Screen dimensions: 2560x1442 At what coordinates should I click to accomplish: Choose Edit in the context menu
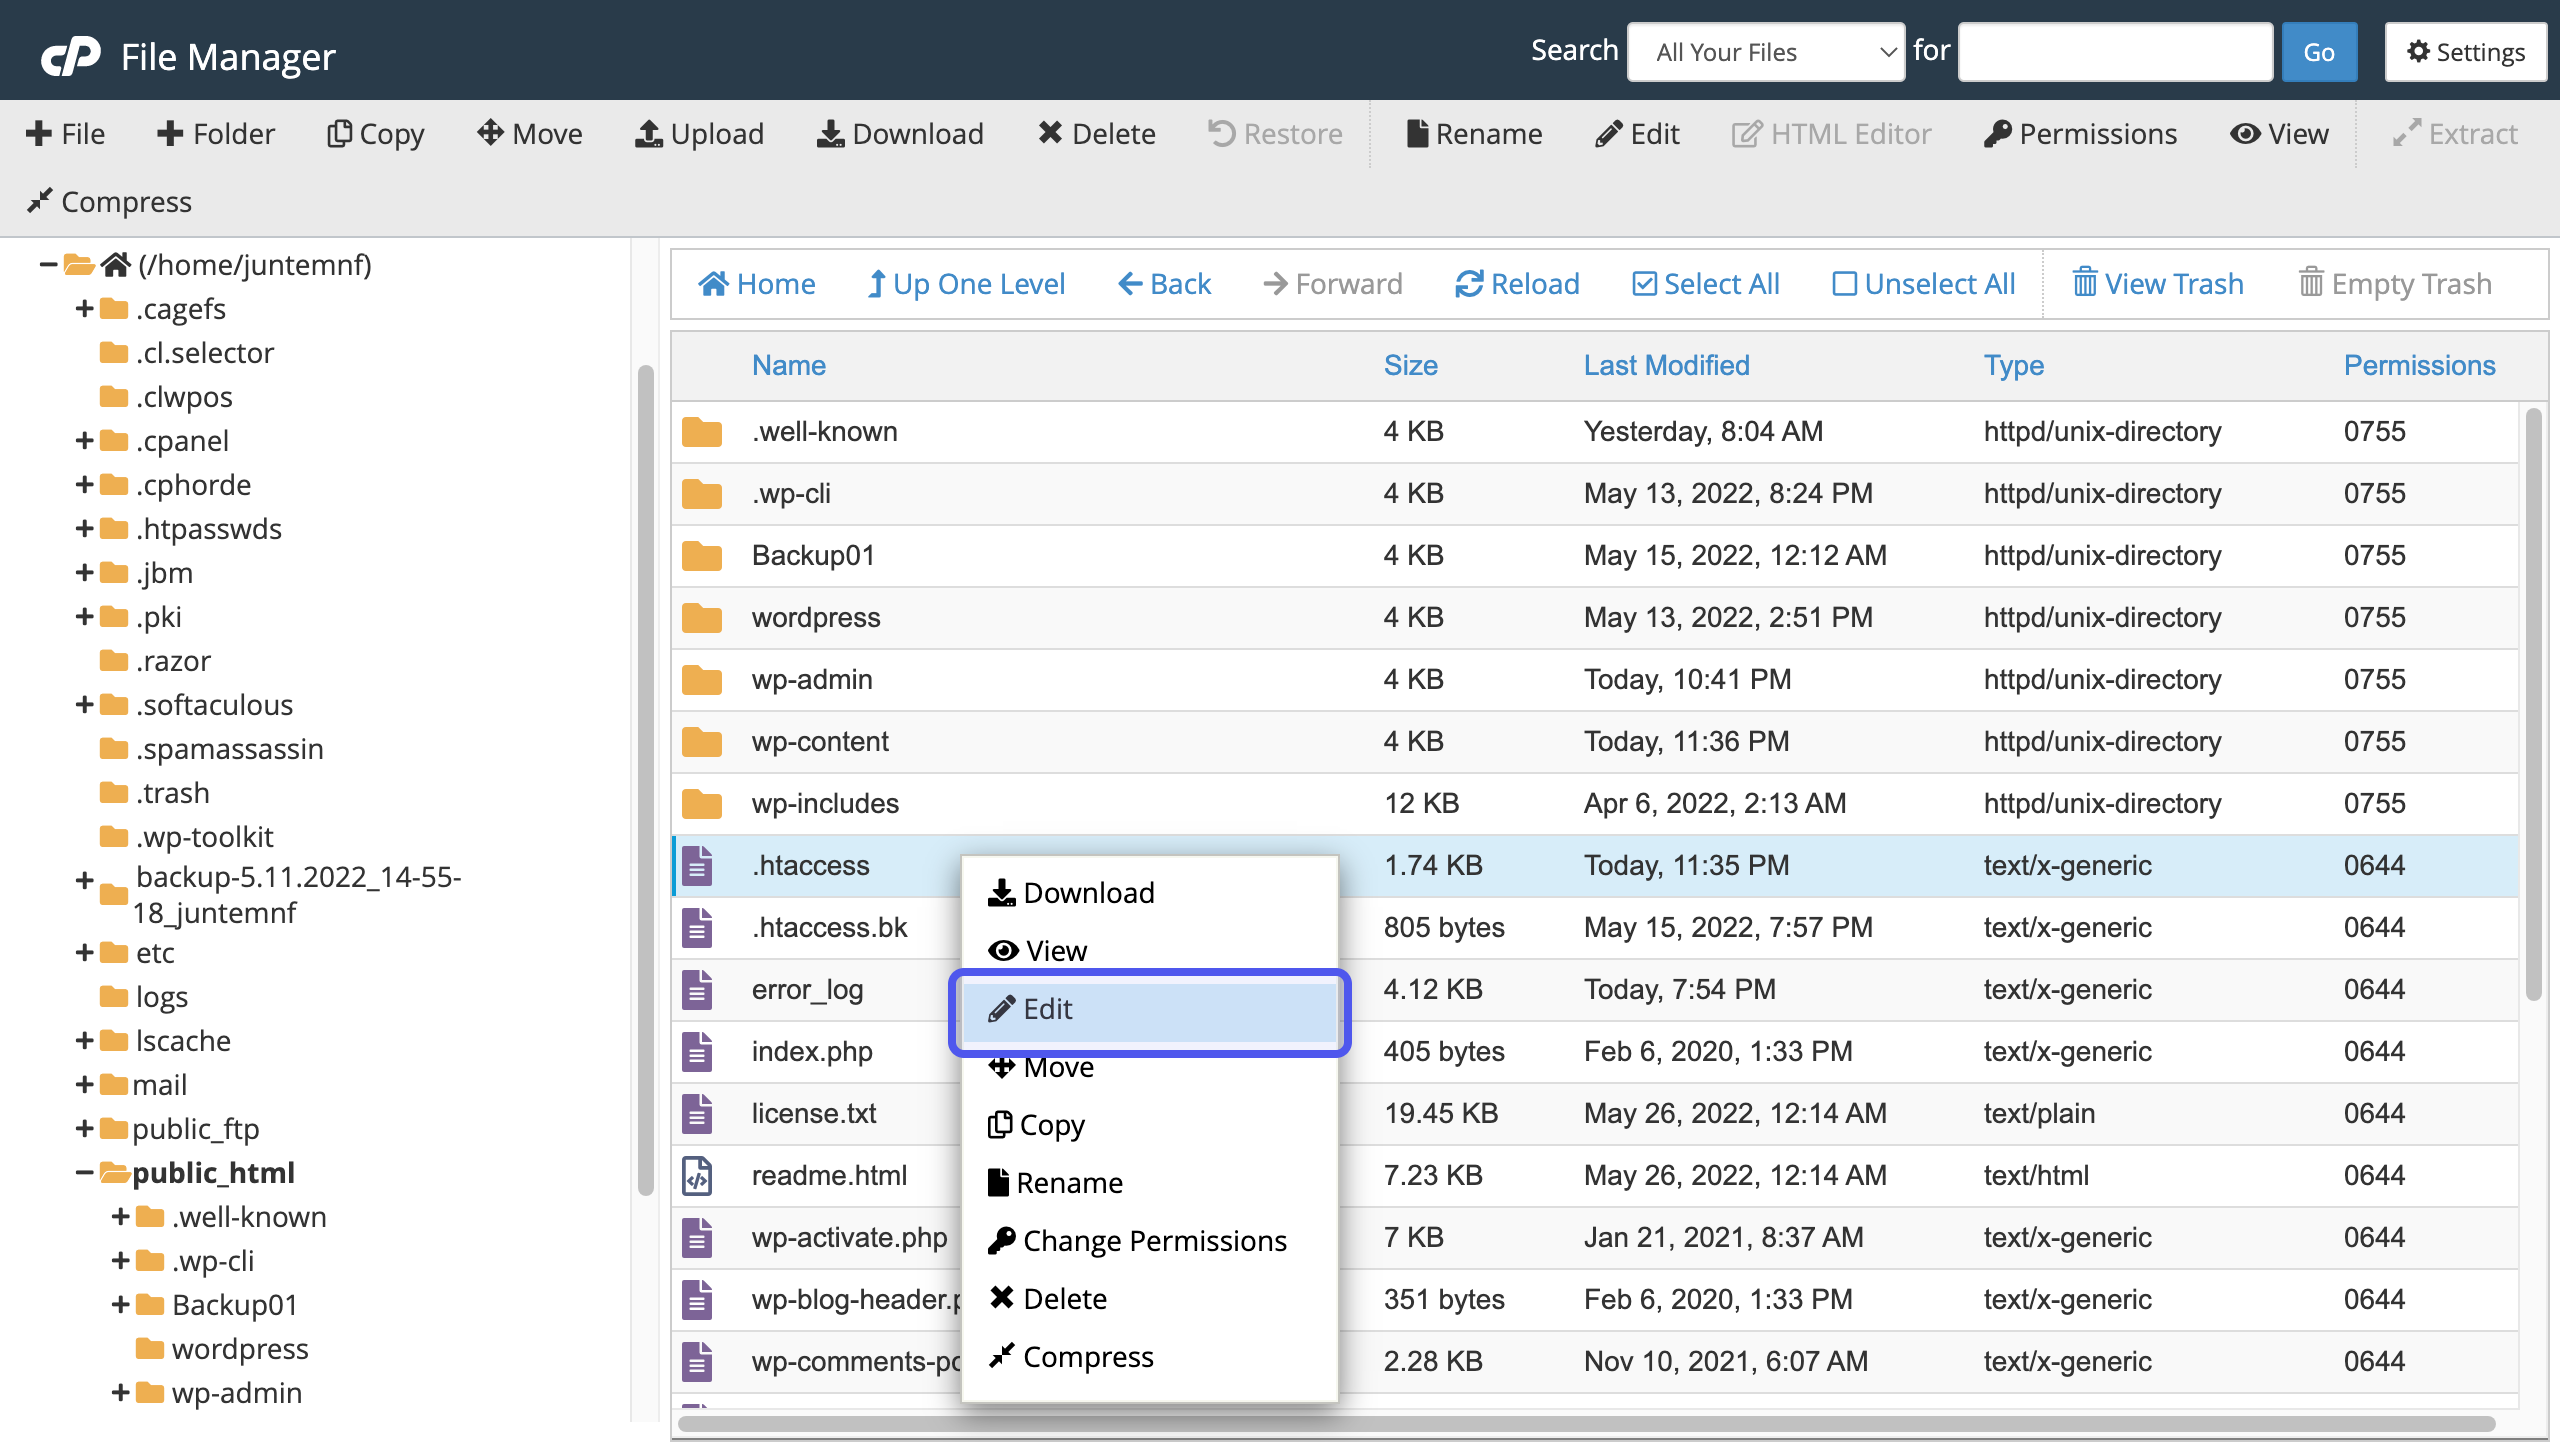[1150, 1009]
